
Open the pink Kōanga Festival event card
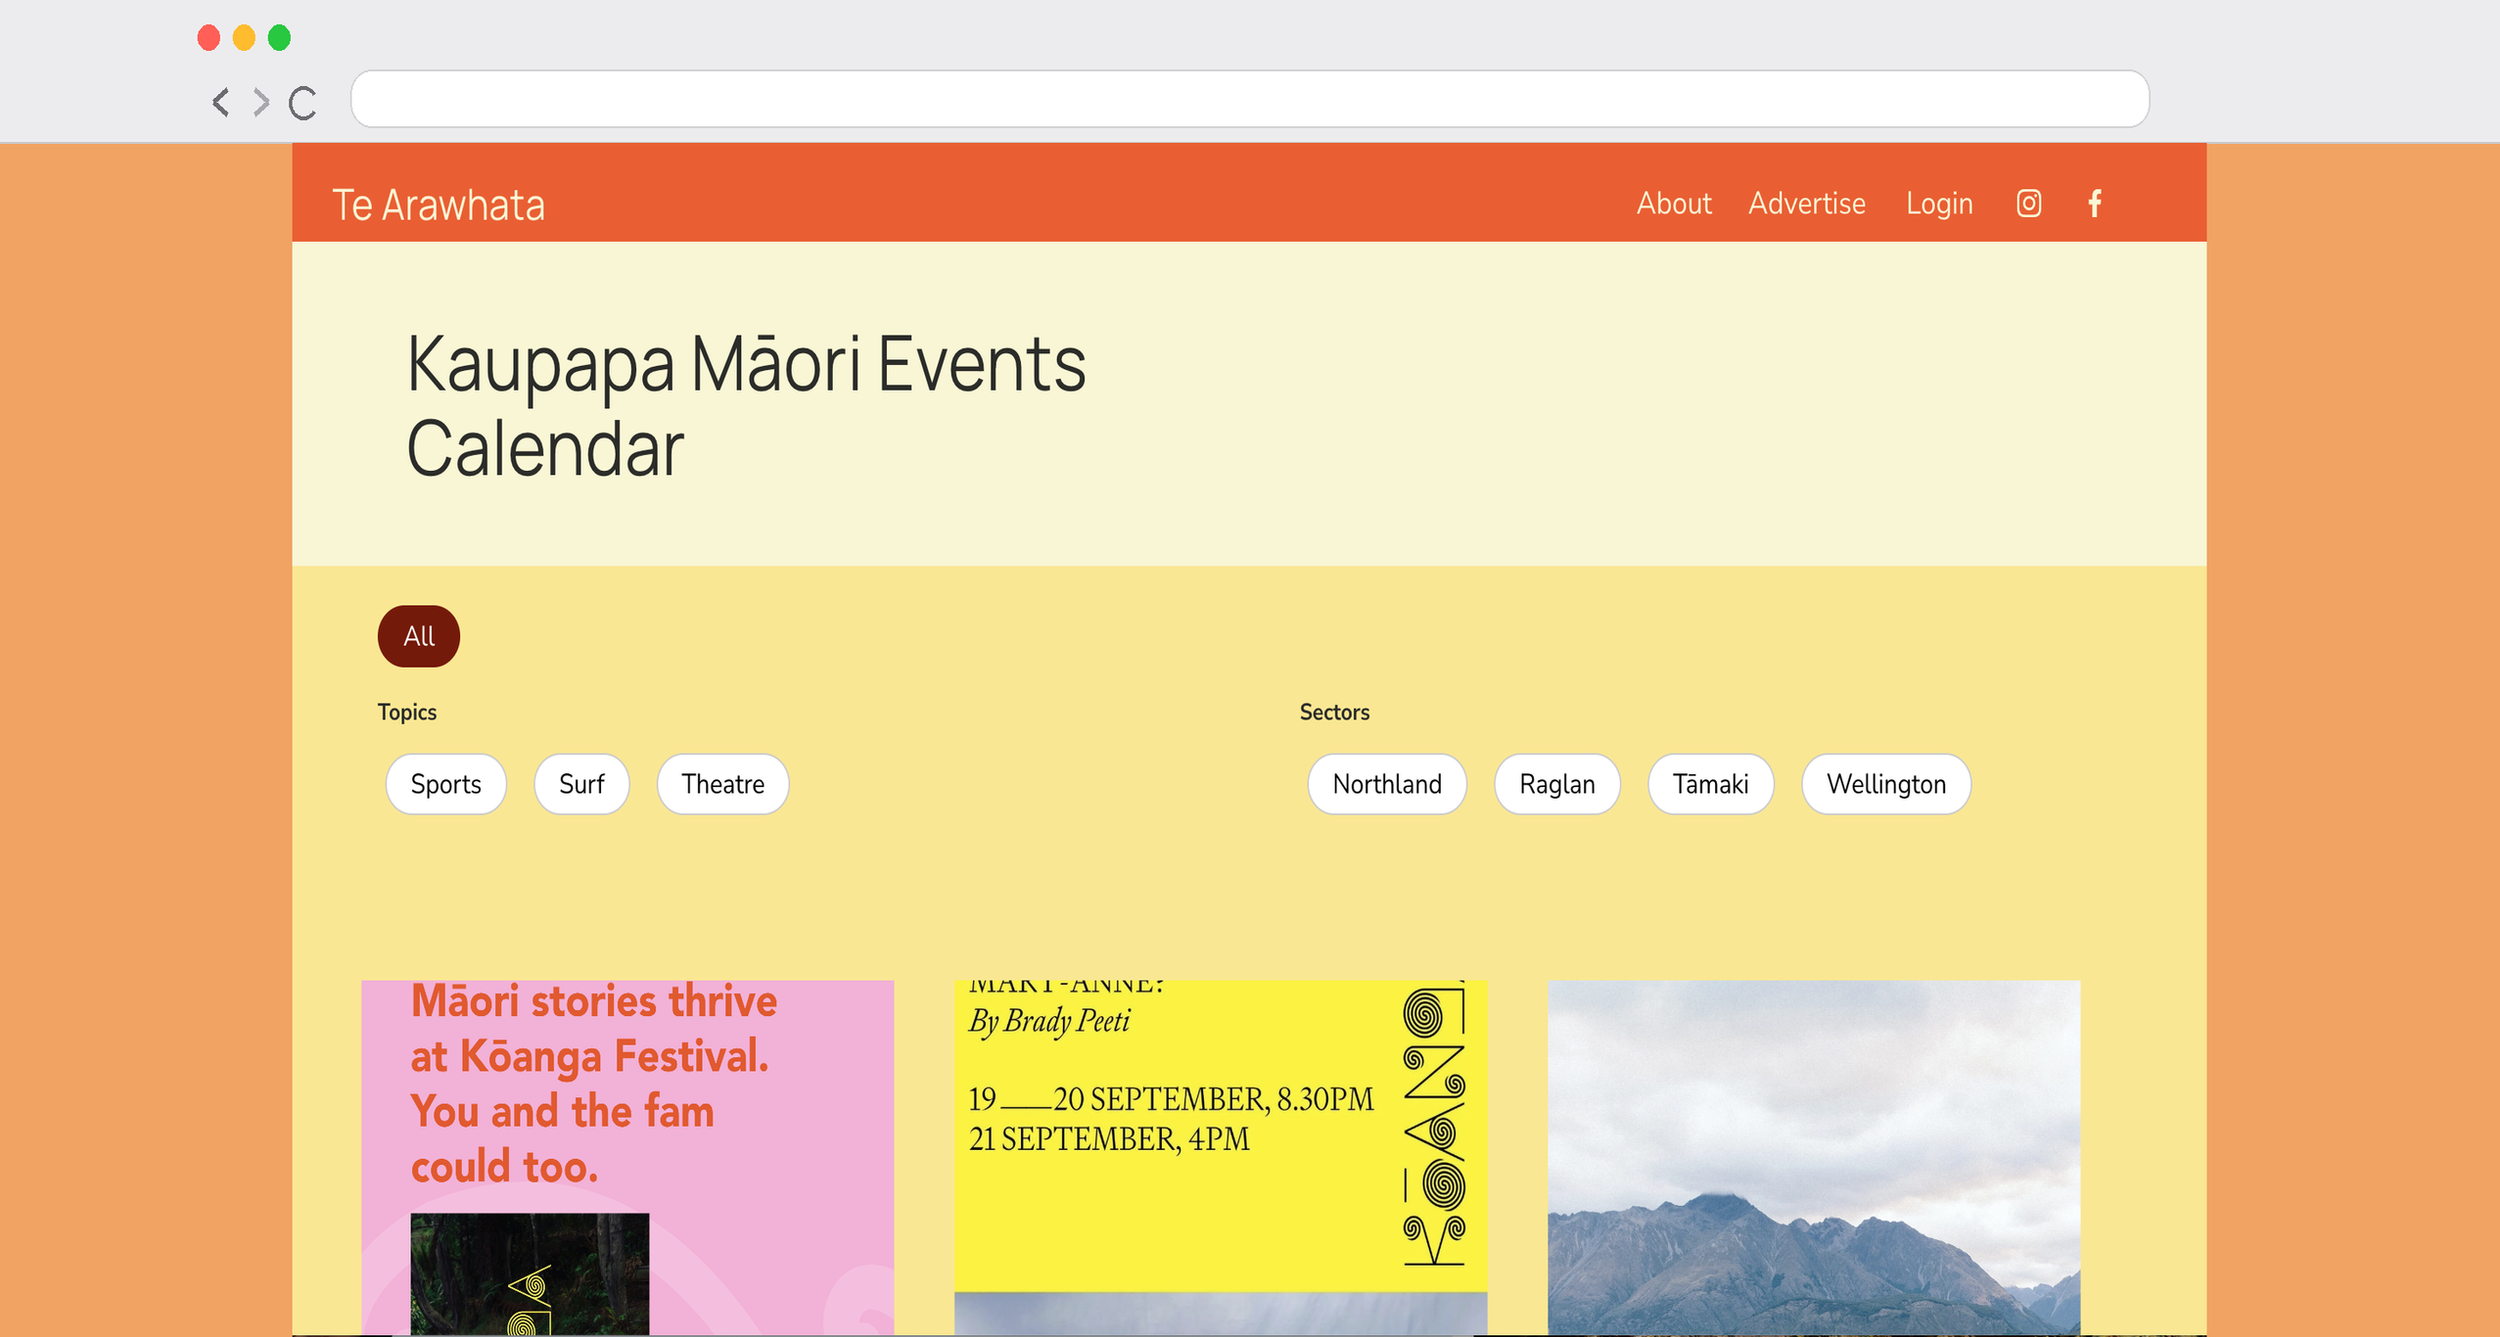point(628,1157)
